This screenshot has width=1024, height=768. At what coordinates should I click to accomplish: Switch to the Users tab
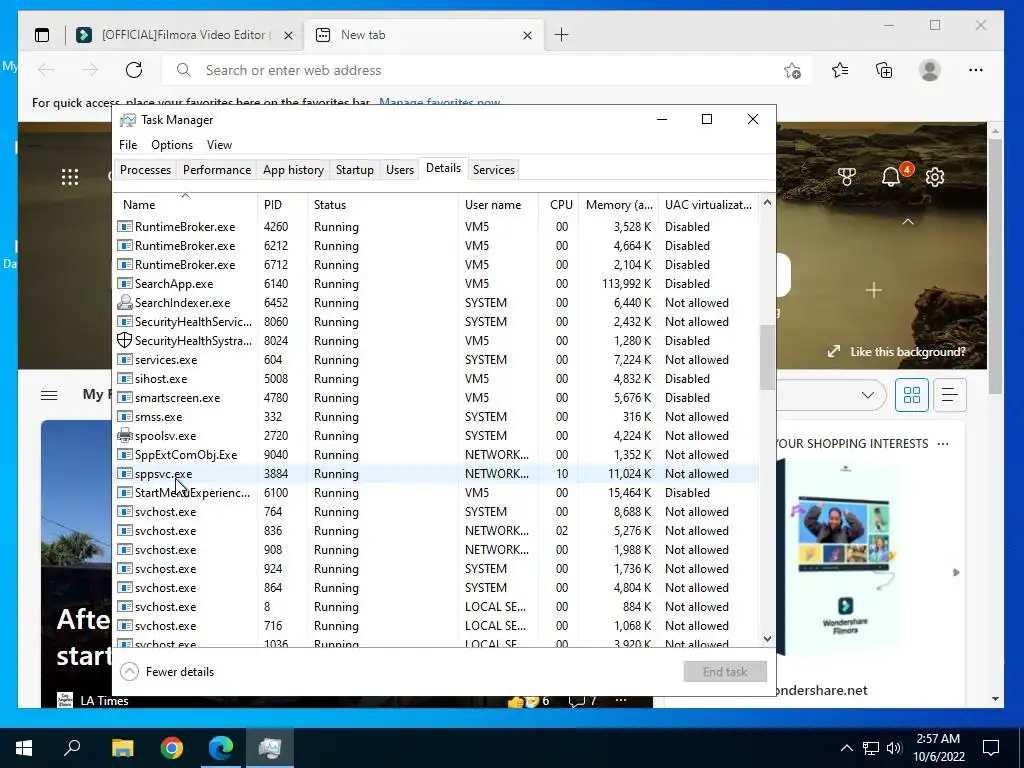400,170
